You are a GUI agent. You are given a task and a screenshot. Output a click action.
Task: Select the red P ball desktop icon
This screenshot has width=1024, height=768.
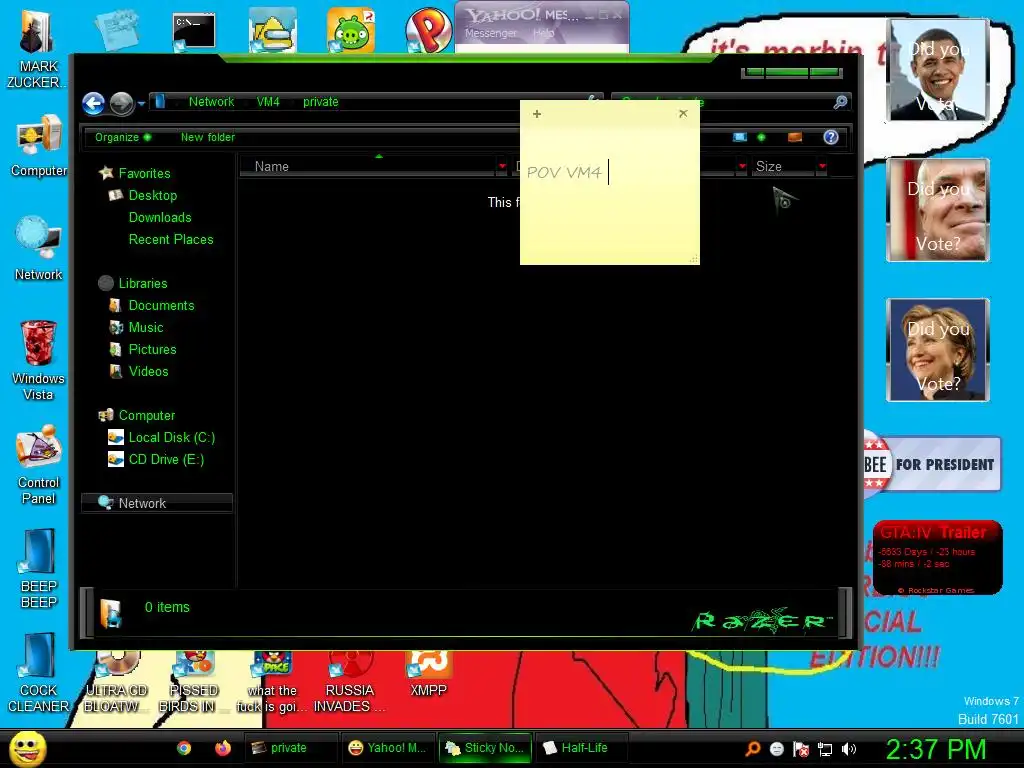[x=428, y=30]
